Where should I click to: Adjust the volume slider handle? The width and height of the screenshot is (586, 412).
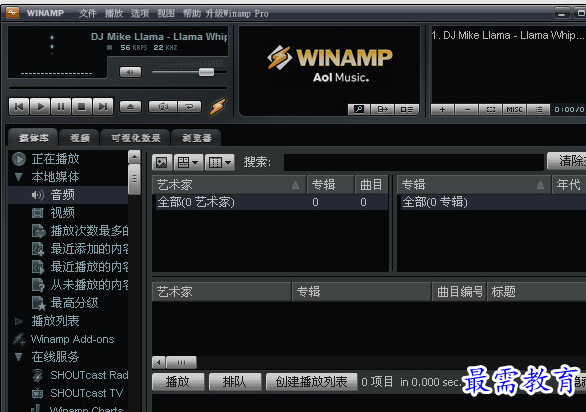pyautogui.click(x=206, y=72)
